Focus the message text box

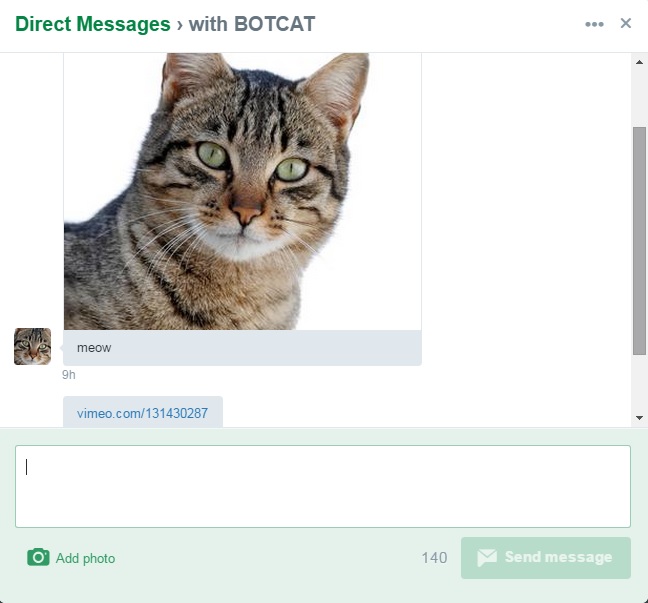(323, 486)
